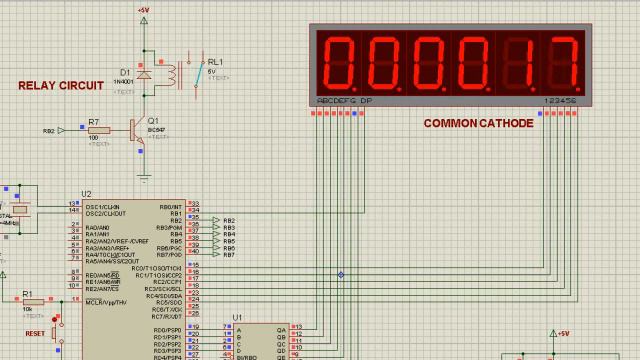Click the RB2 input terminal arrow left of R7
Screen dimensions: 640x360
(x=61, y=131)
